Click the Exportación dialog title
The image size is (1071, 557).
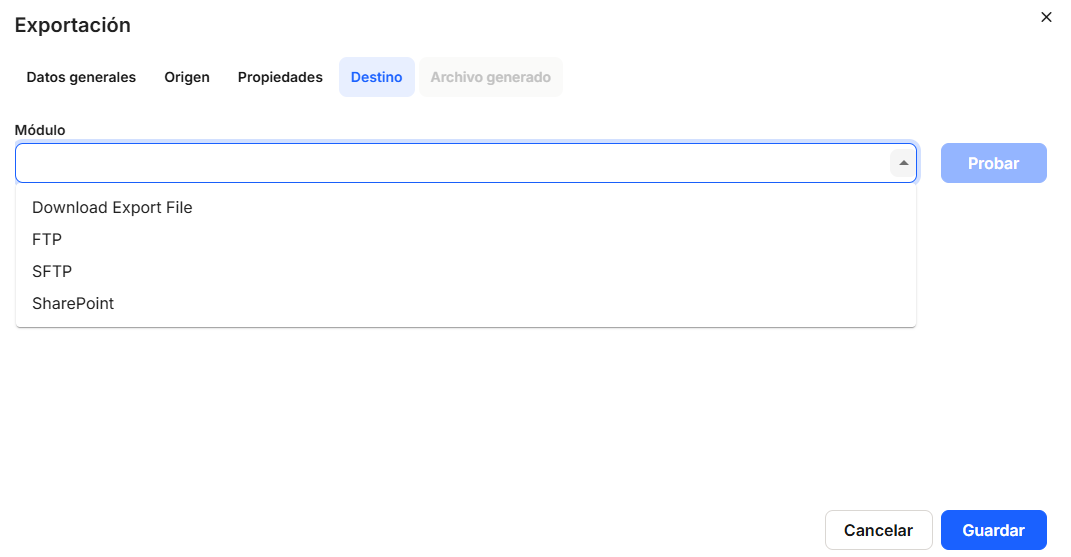click(72, 25)
